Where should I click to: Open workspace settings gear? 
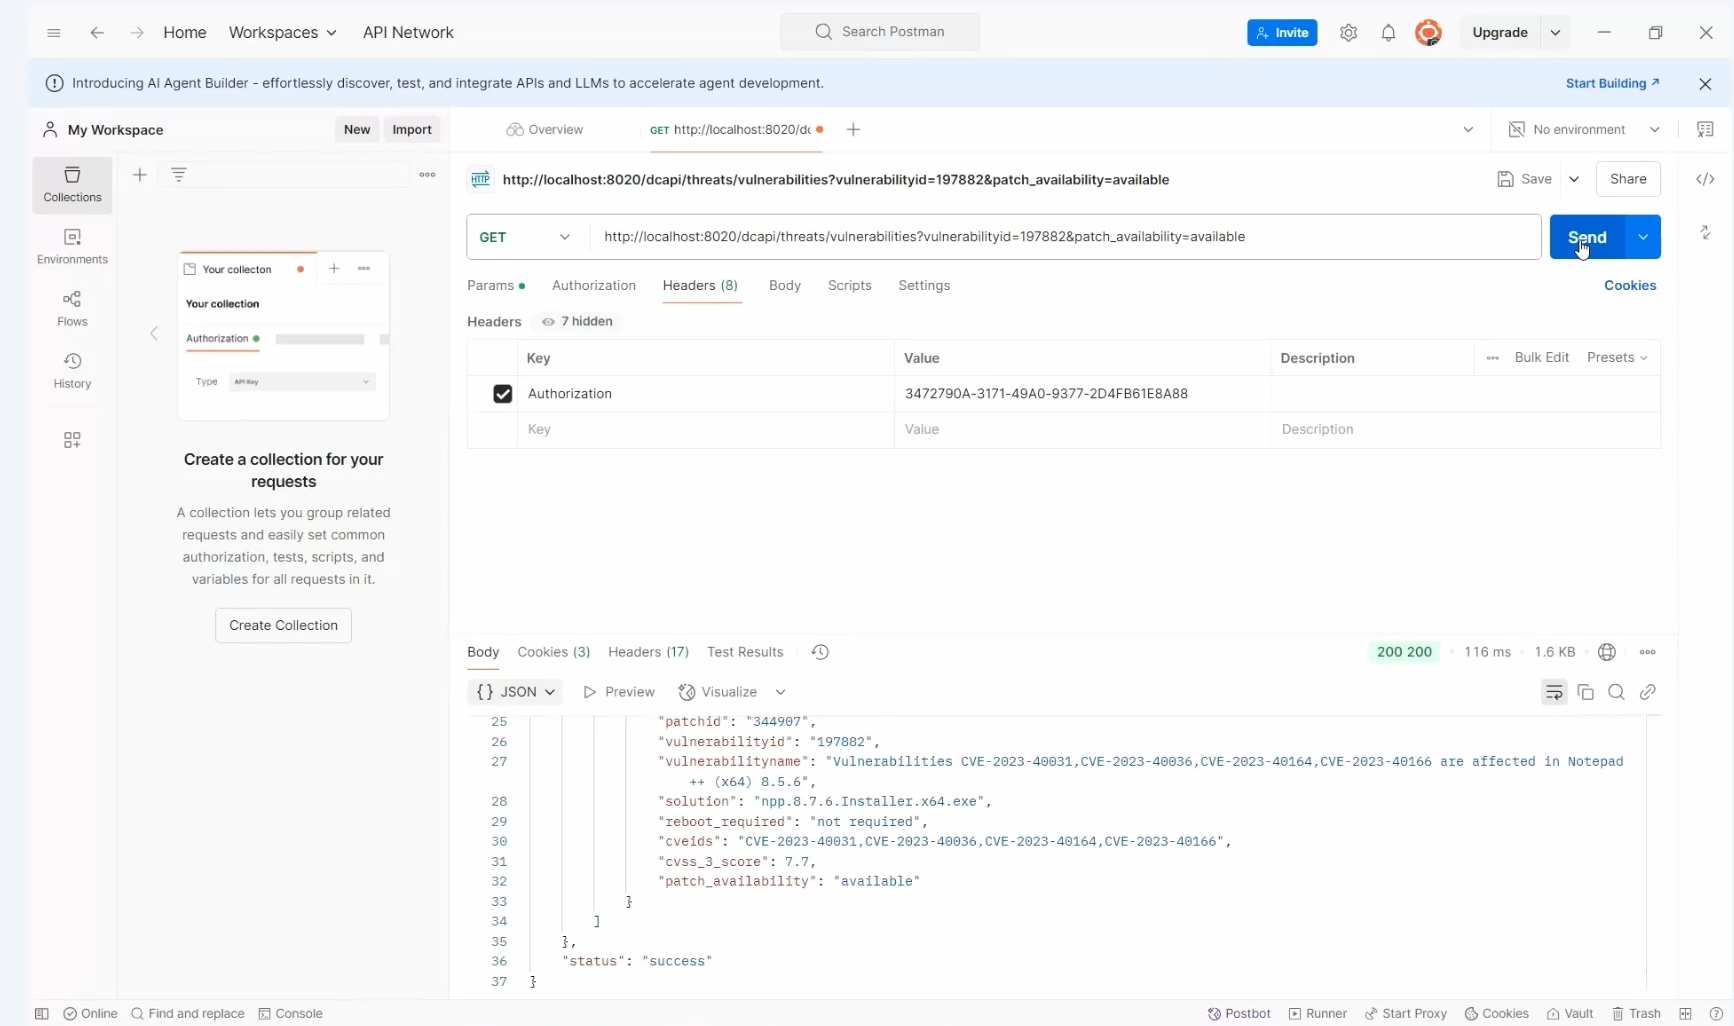pyautogui.click(x=1348, y=32)
